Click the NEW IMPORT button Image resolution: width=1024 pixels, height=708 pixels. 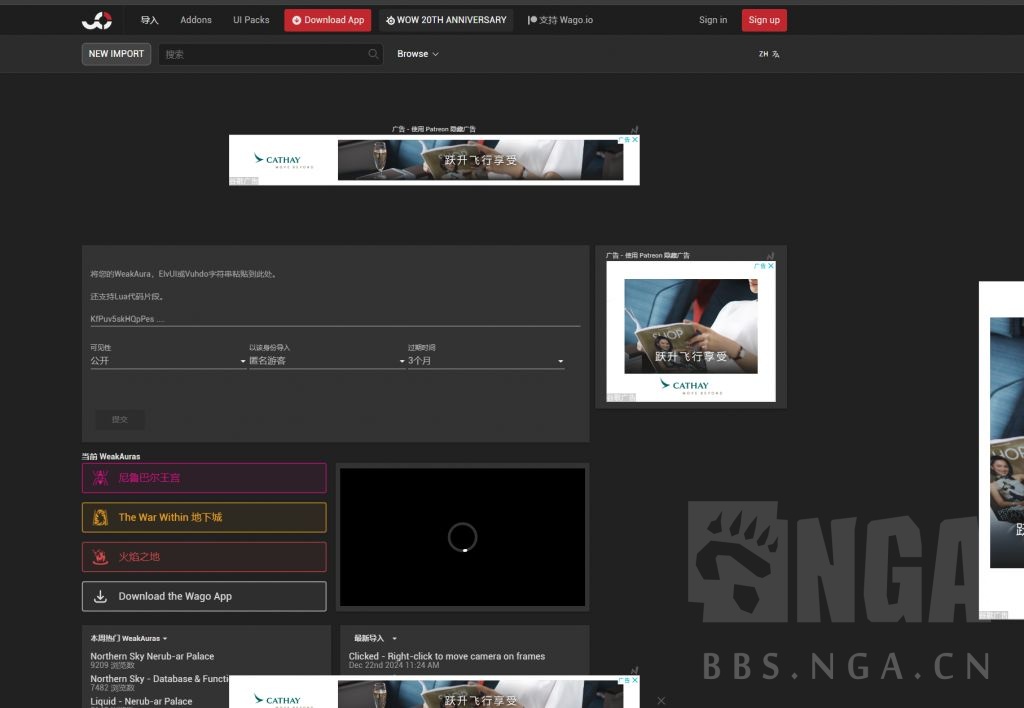click(116, 54)
